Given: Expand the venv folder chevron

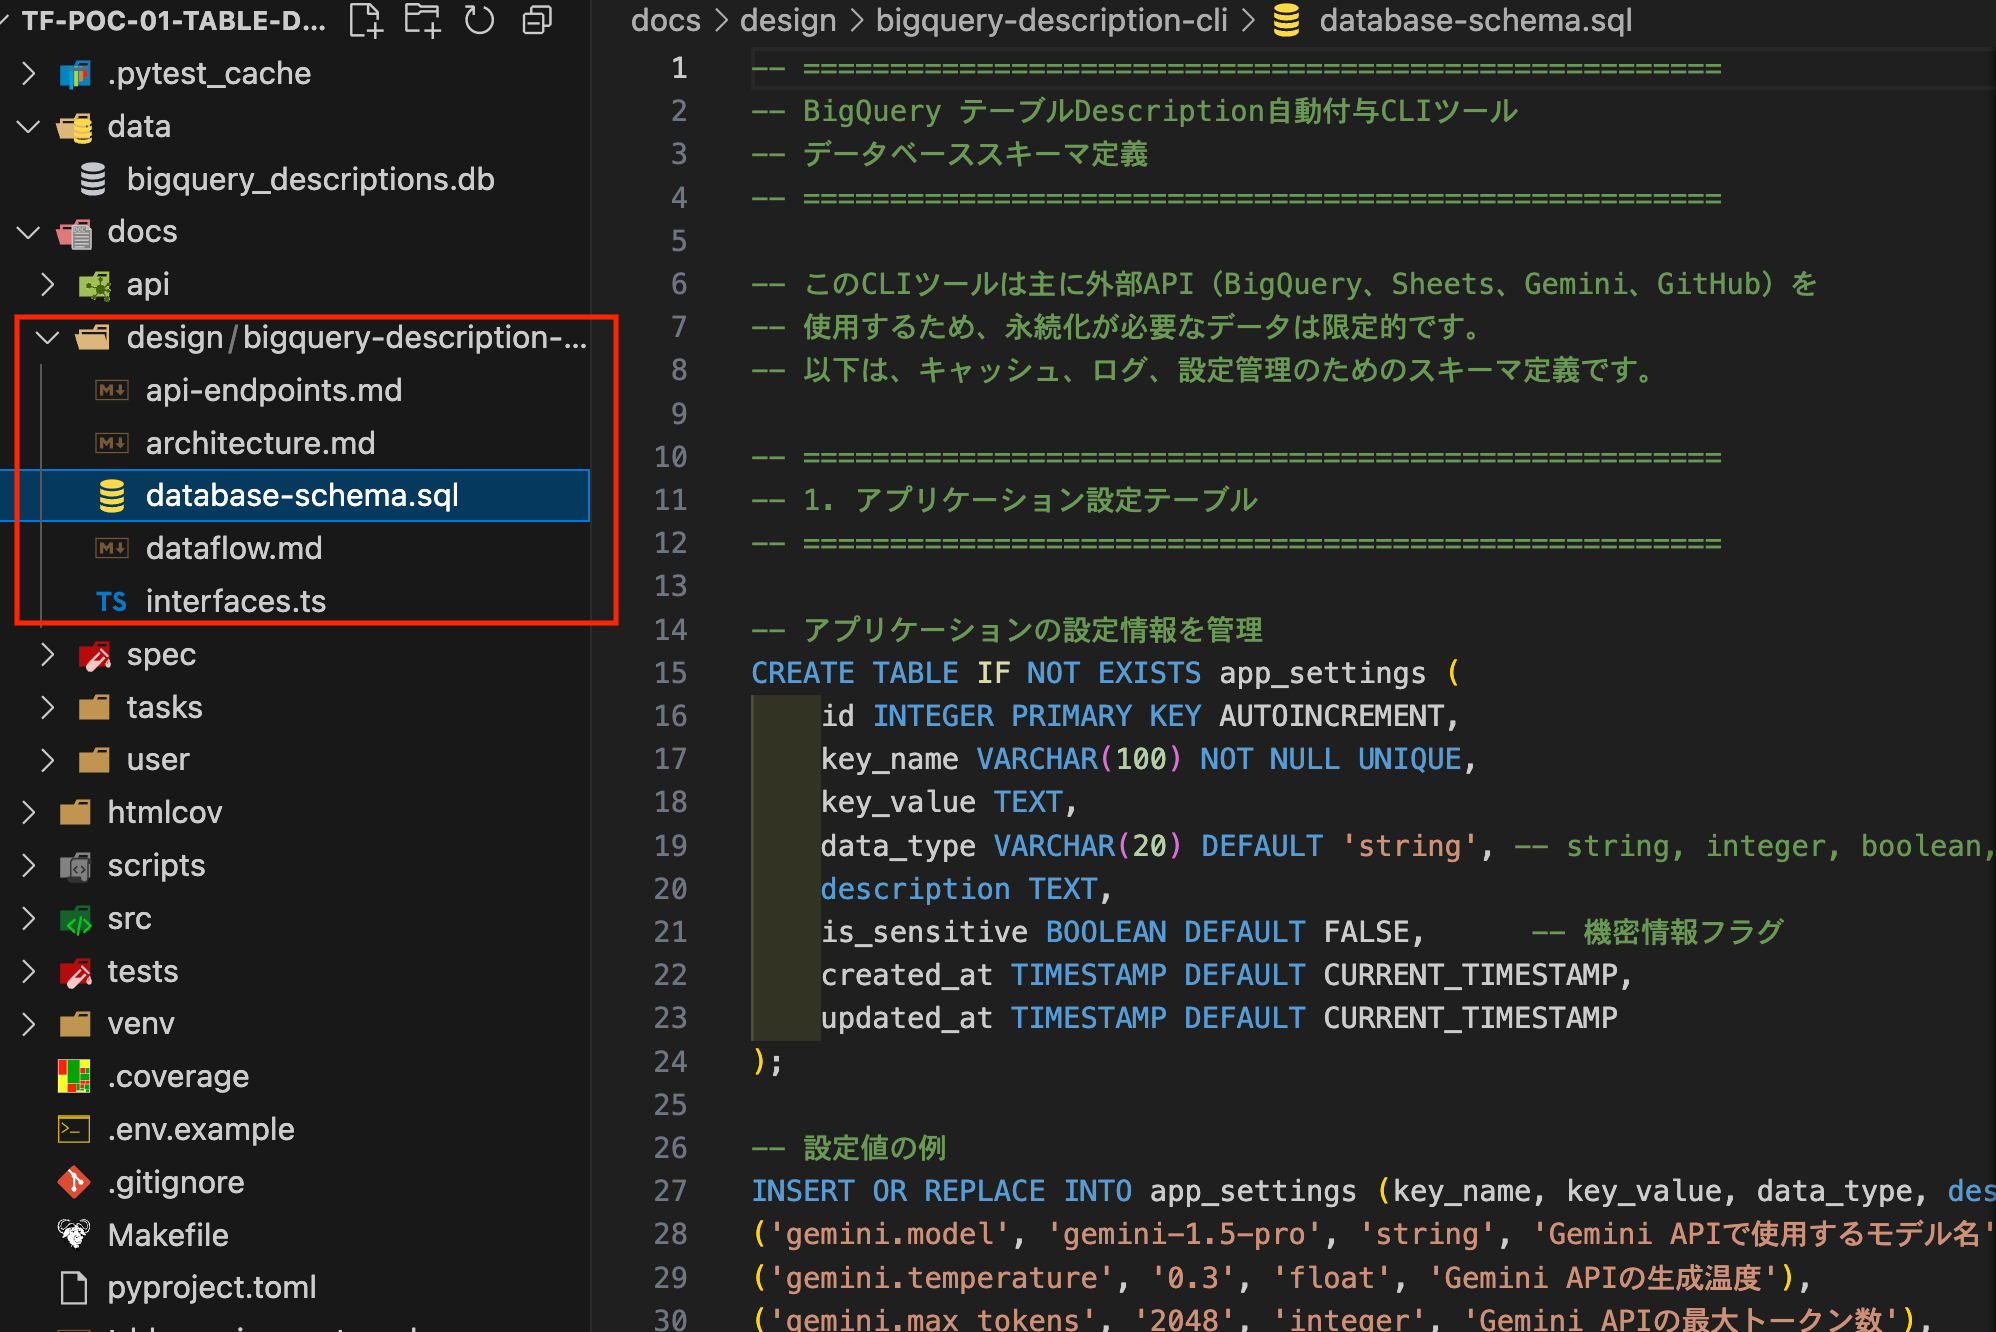Looking at the screenshot, I should tap(29, 1024).
